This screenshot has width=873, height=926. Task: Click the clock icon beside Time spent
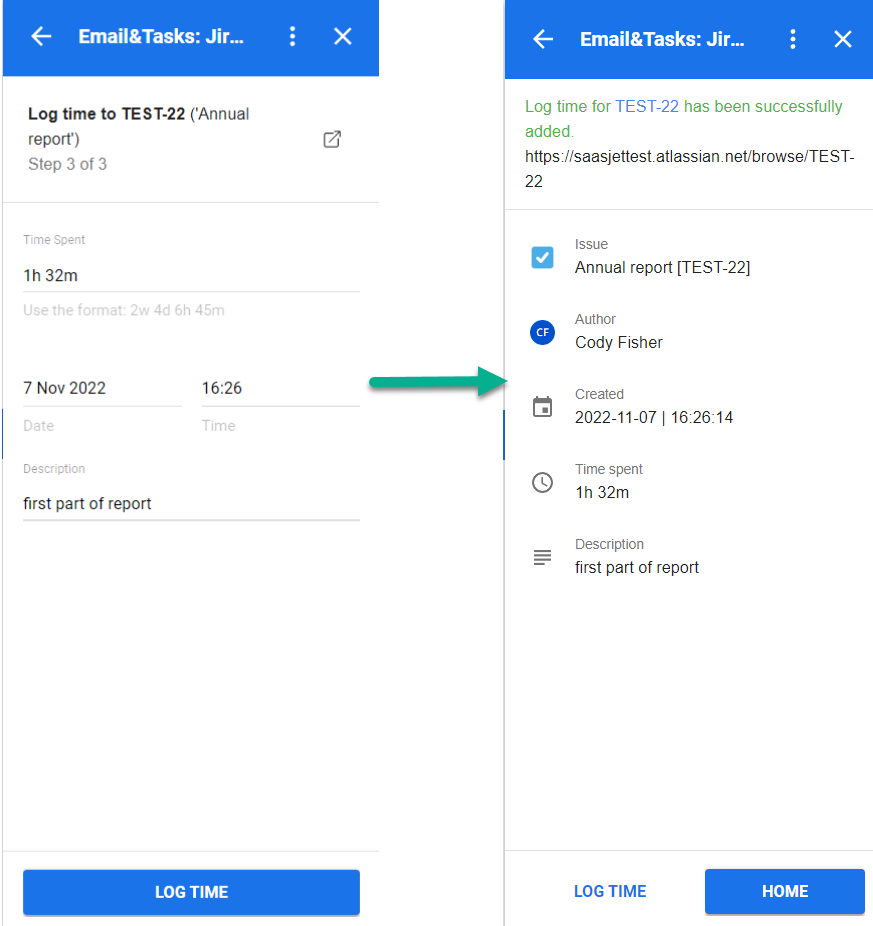point(542,482)
